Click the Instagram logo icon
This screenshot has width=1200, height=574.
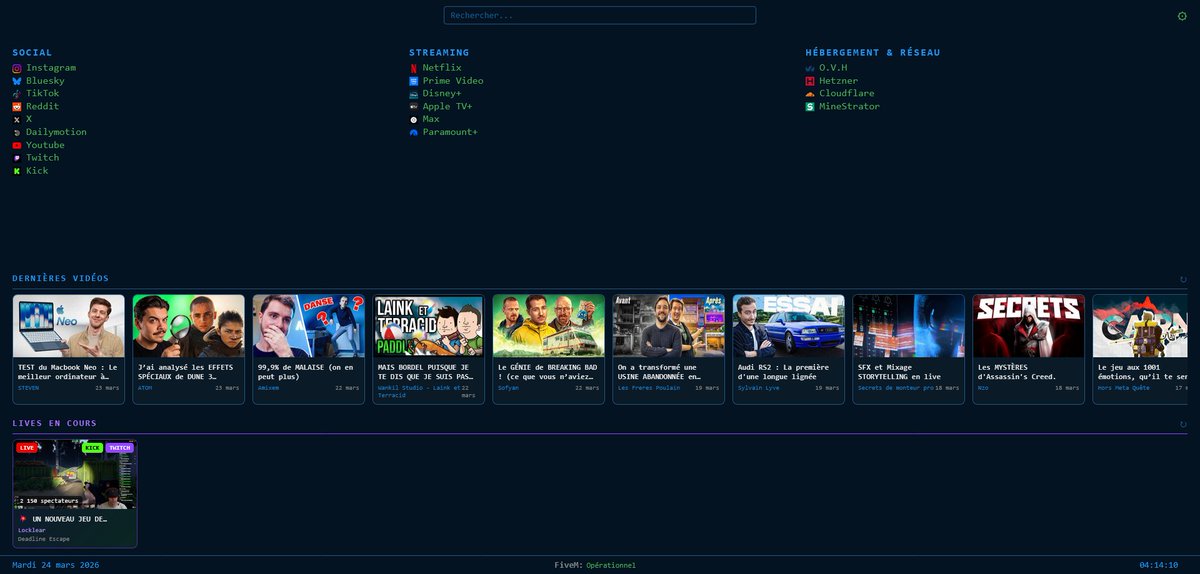pyautogui.click(x=17, y=68)
